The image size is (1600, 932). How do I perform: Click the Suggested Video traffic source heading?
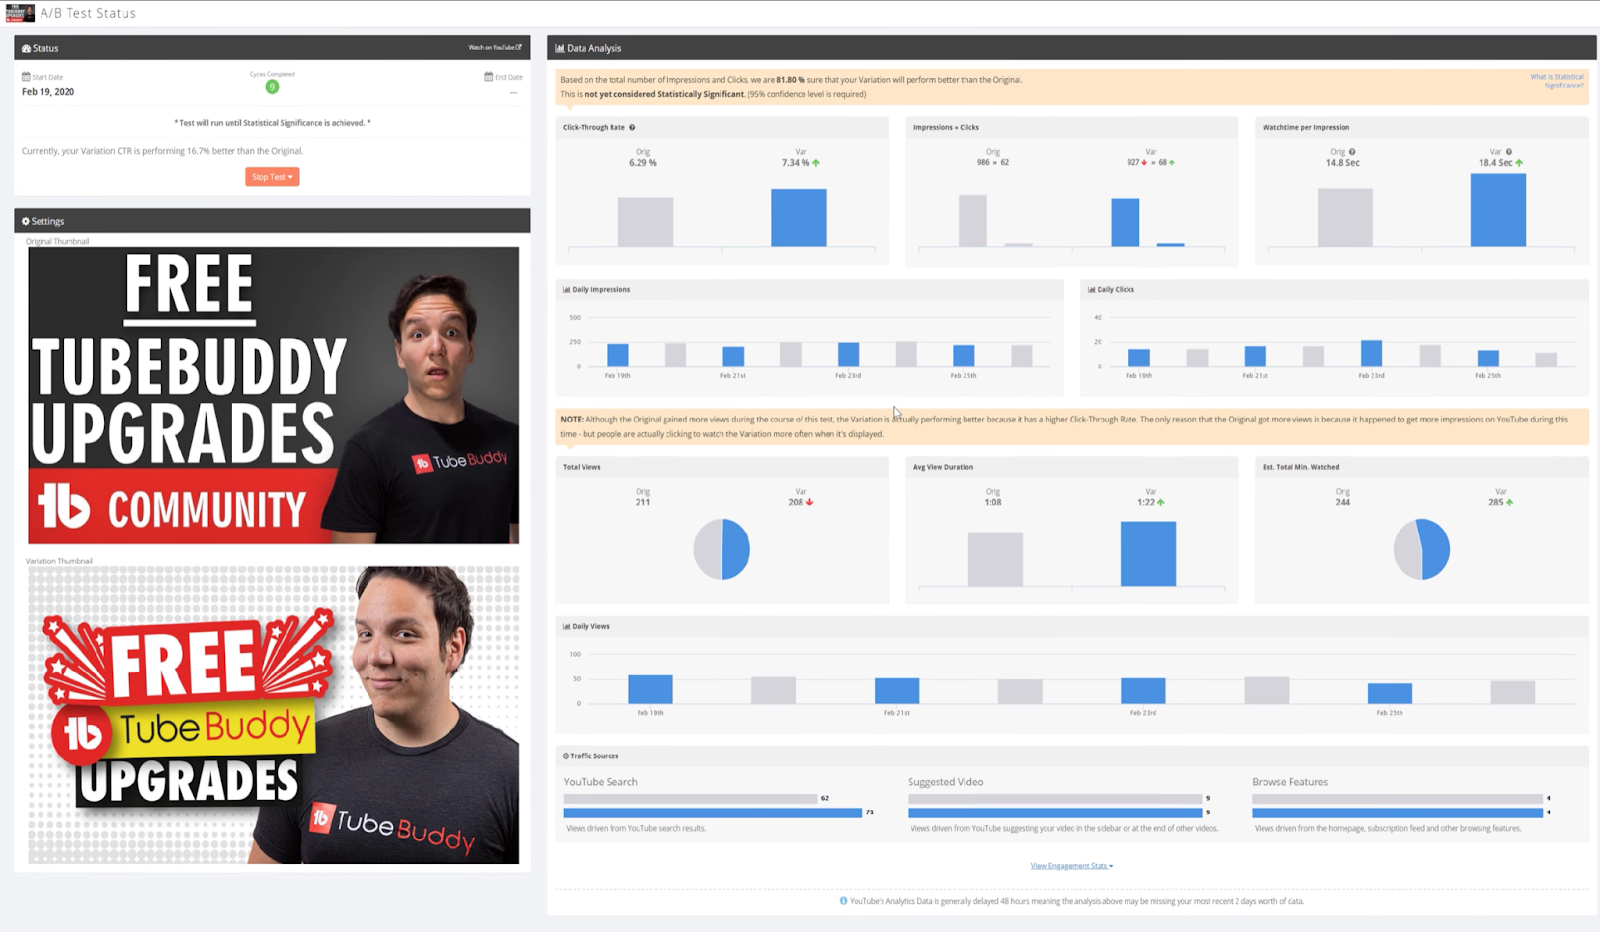click(945, 782)
